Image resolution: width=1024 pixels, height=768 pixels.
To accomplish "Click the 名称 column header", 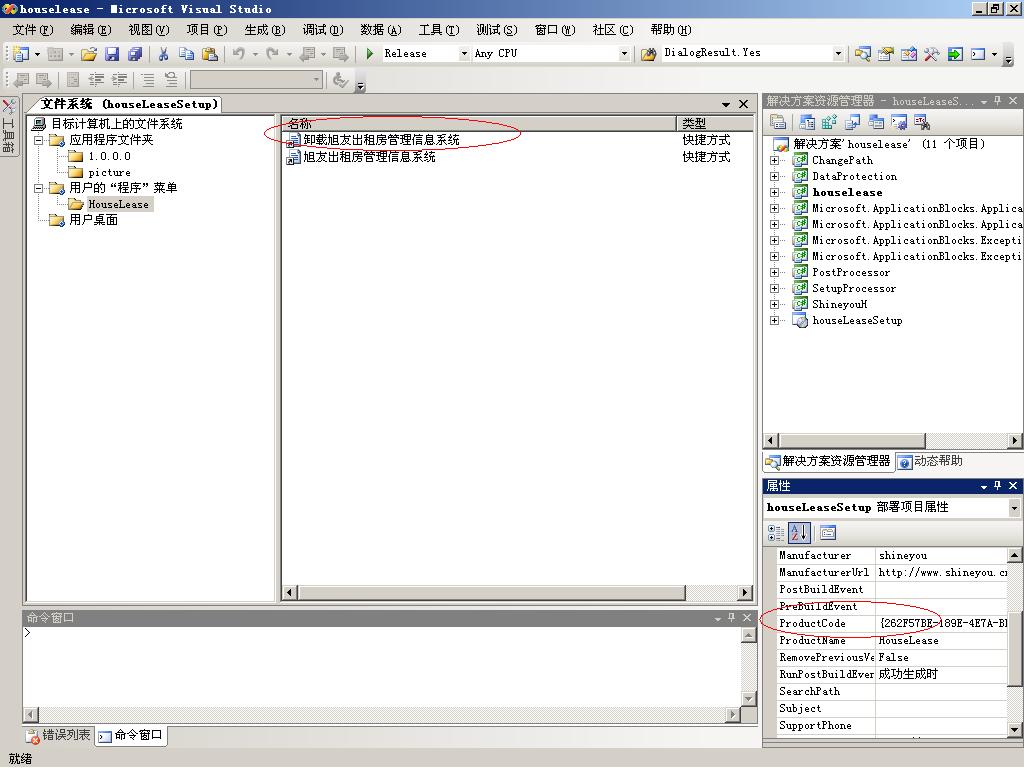I will 480,123.
